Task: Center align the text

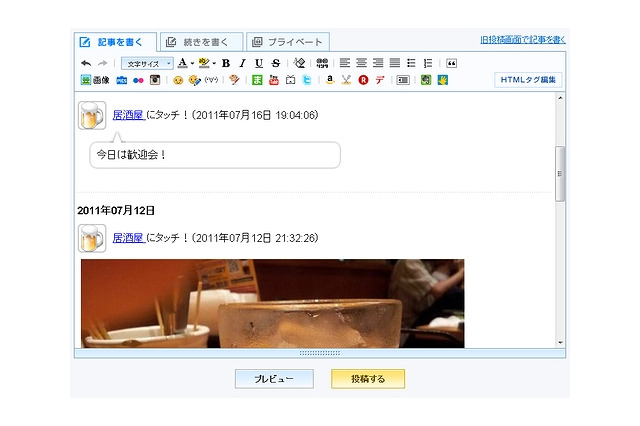Action: (x=361, y=63)
